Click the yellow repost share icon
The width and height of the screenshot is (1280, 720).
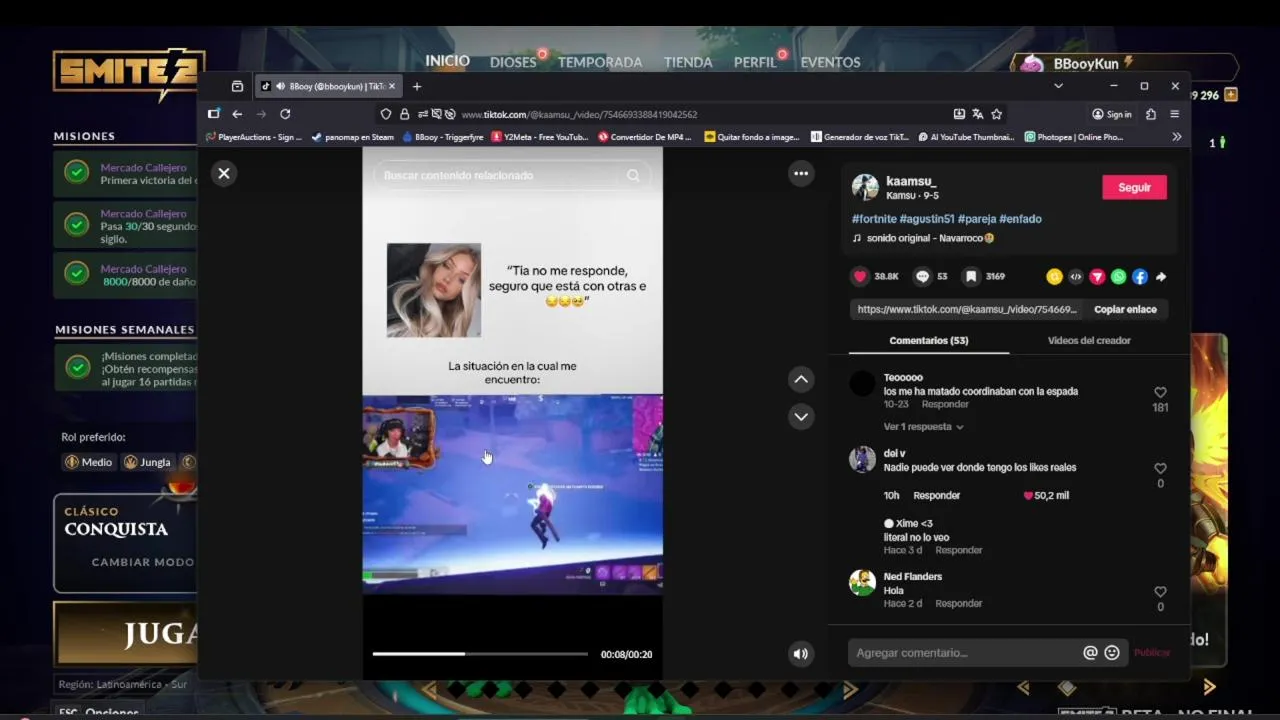(x=1054, y=277)
